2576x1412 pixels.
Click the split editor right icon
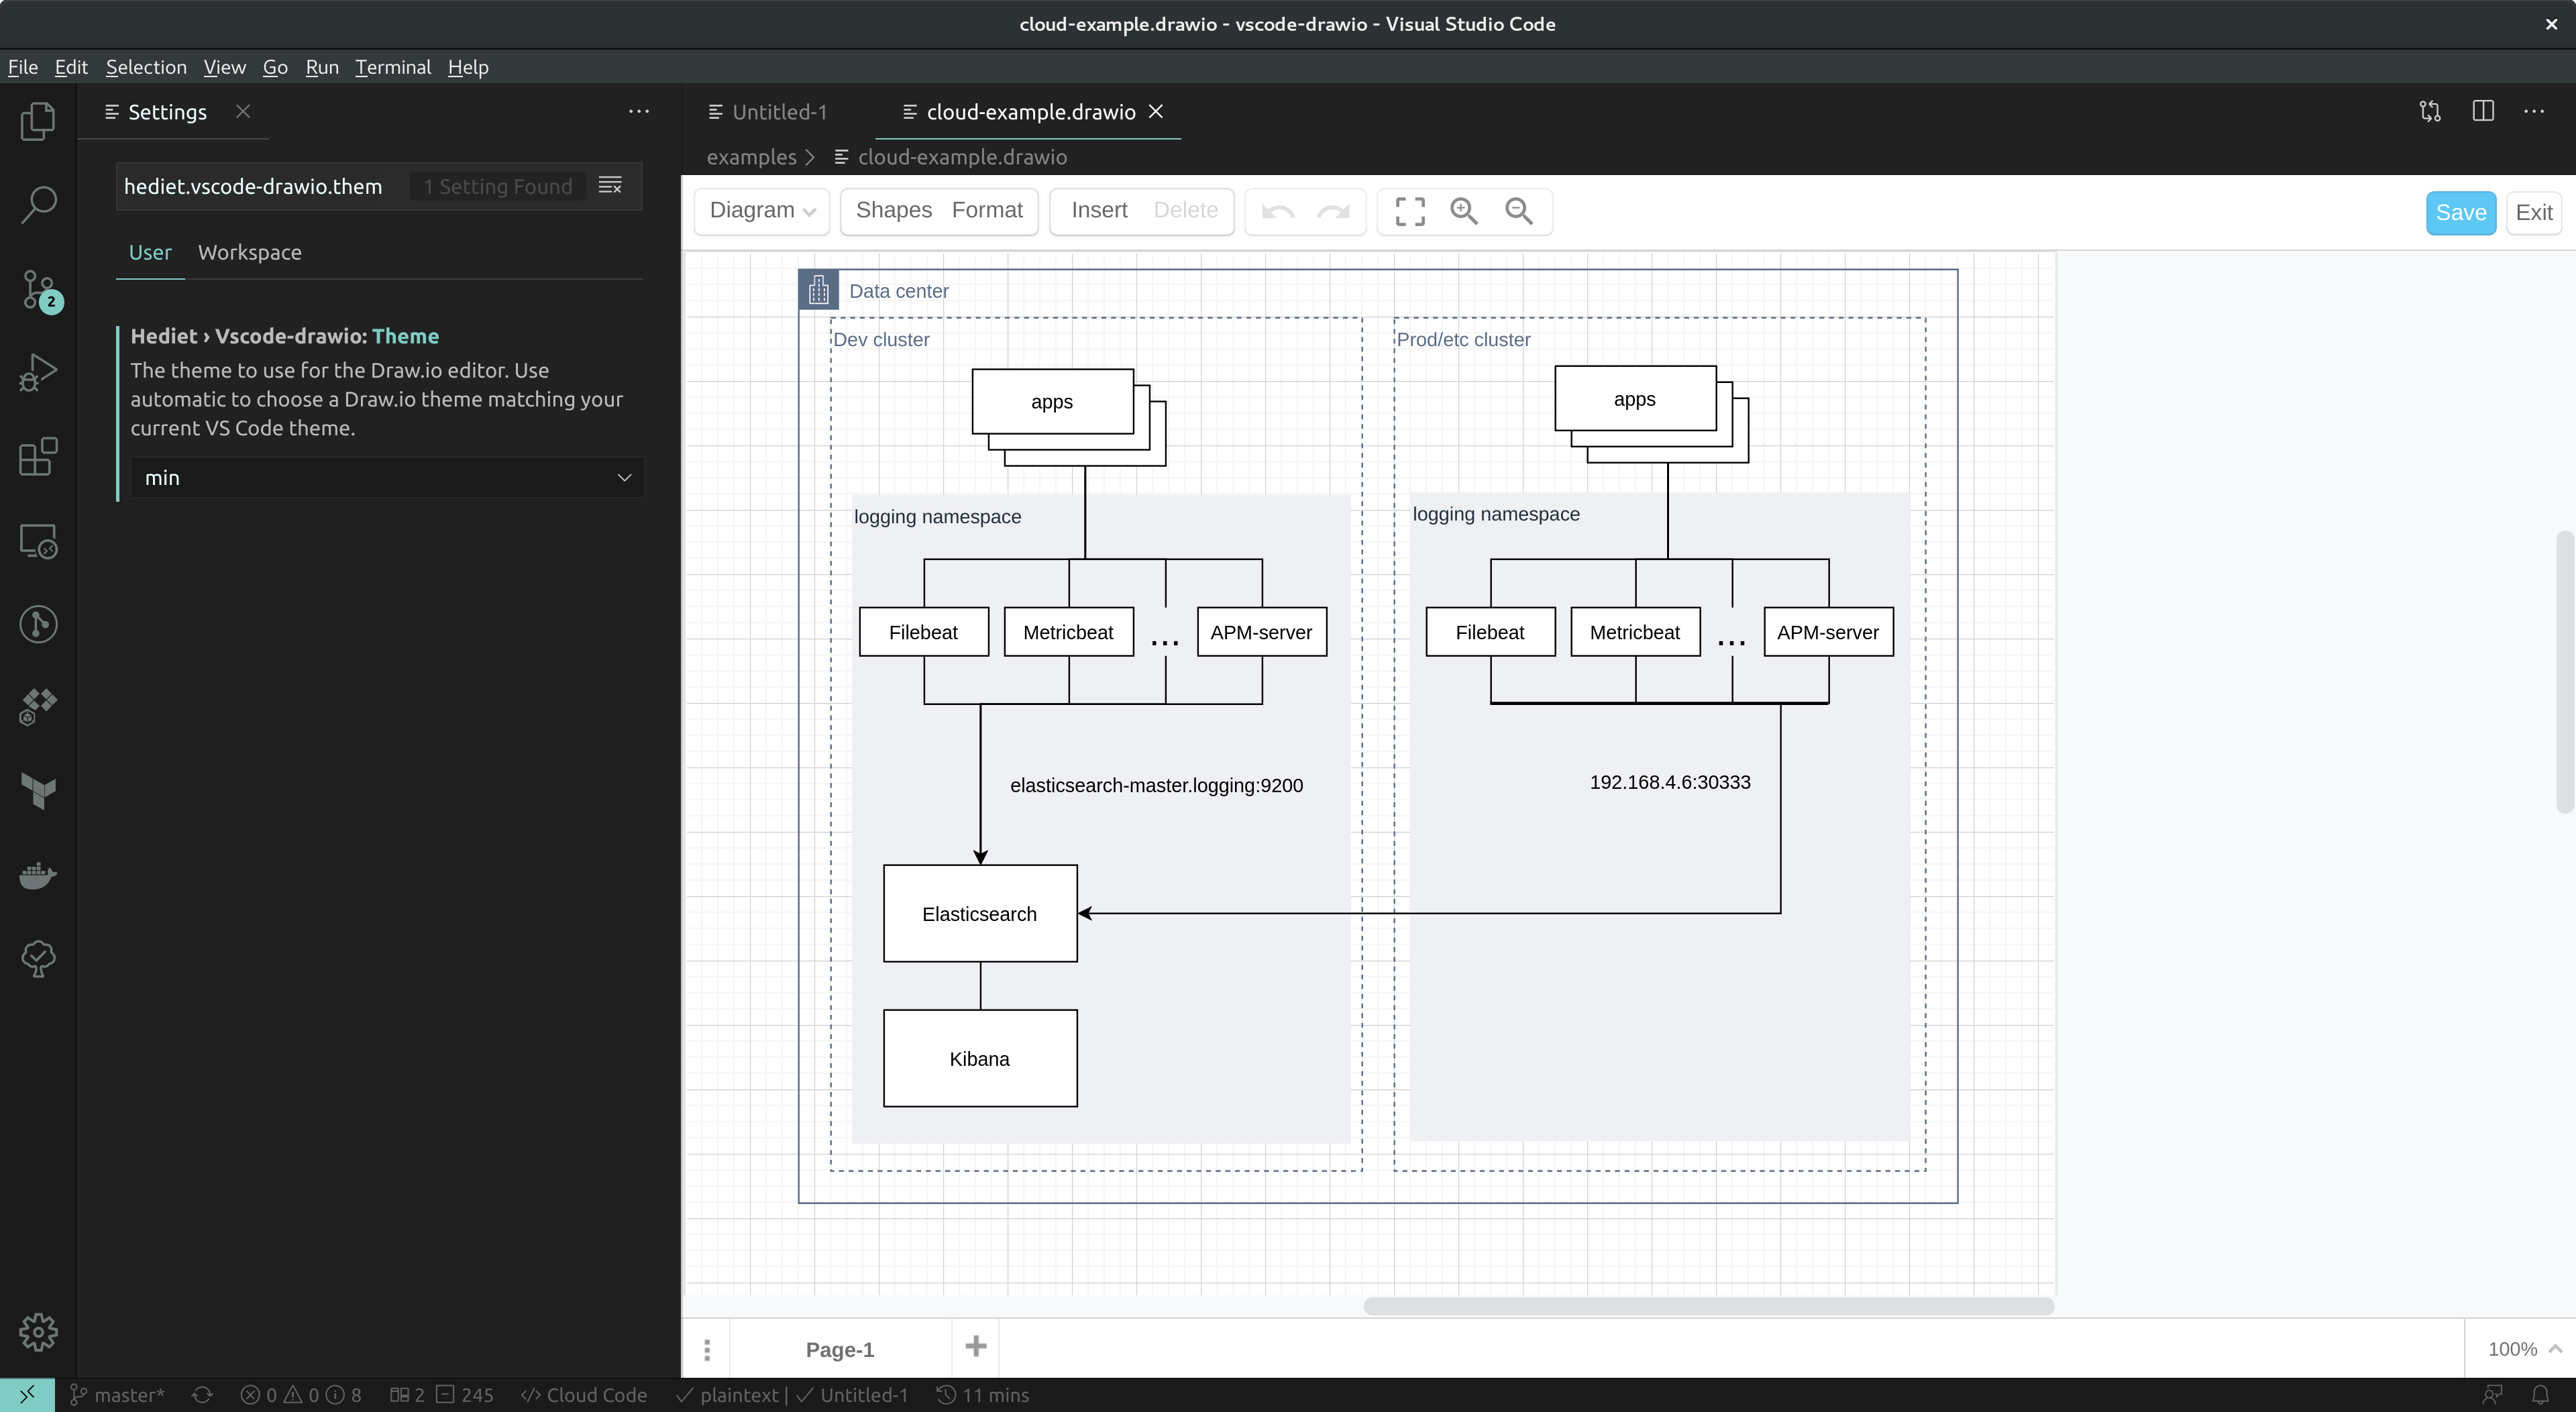click(2482, 111)
